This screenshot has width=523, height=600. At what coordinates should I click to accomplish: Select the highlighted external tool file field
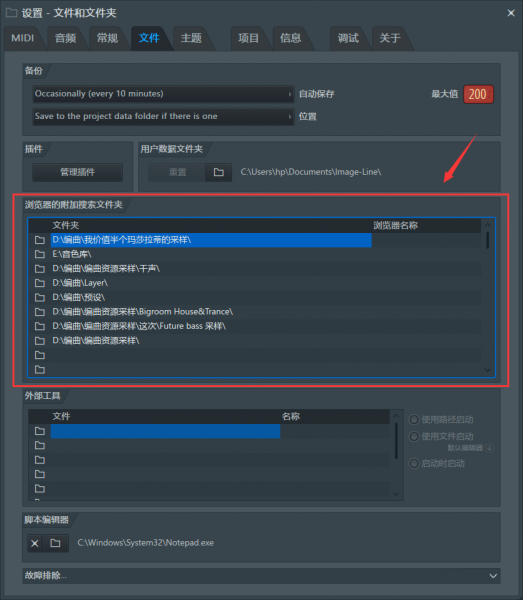coord(165,431)
